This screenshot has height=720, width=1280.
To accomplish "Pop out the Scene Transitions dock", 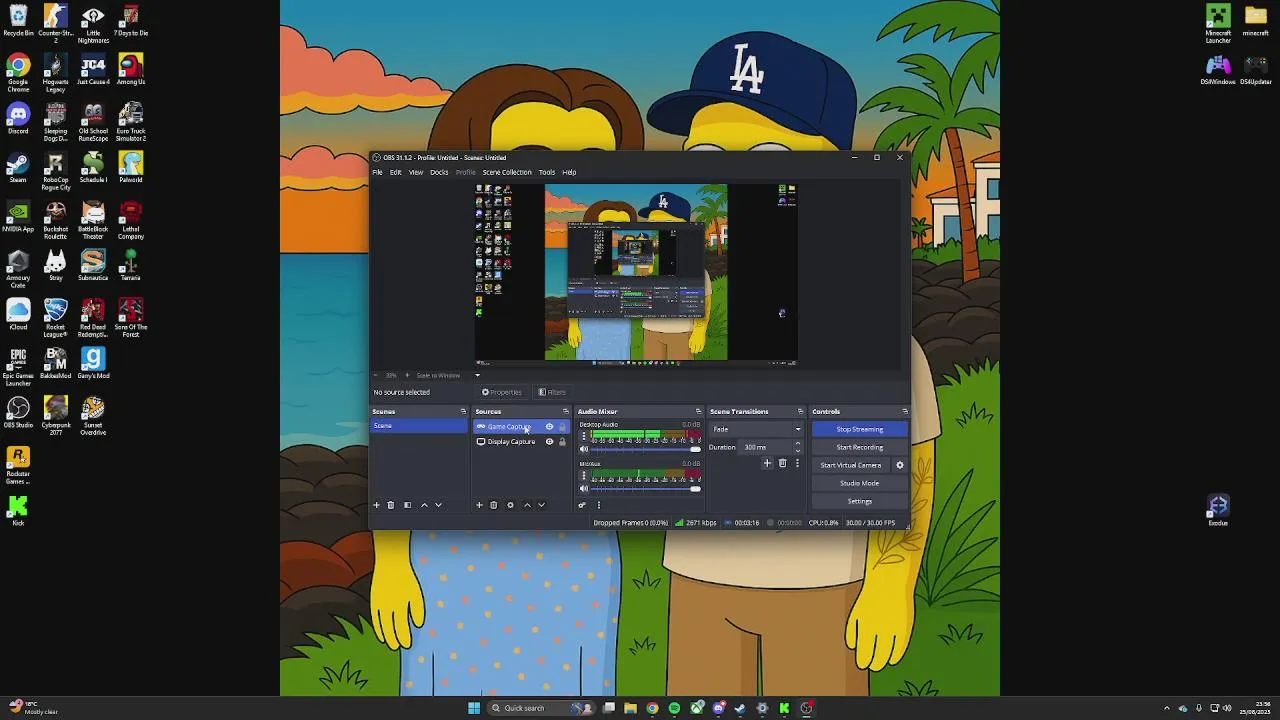I will coord(800,411).
